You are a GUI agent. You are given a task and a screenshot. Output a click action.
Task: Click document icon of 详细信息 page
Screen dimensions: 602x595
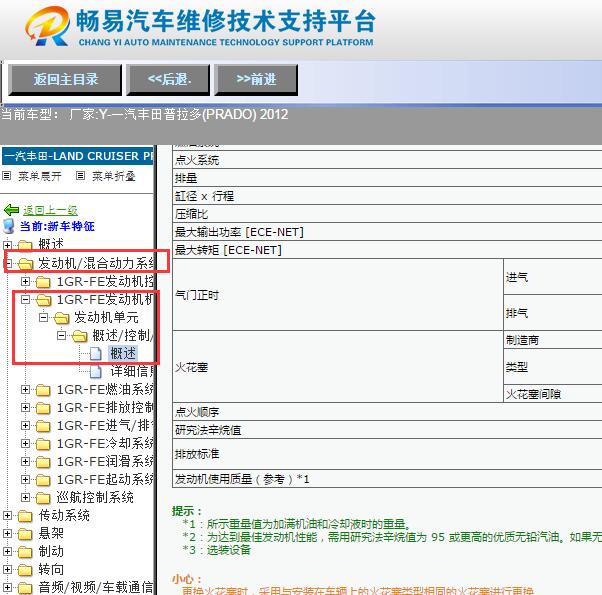click(96, 372)
